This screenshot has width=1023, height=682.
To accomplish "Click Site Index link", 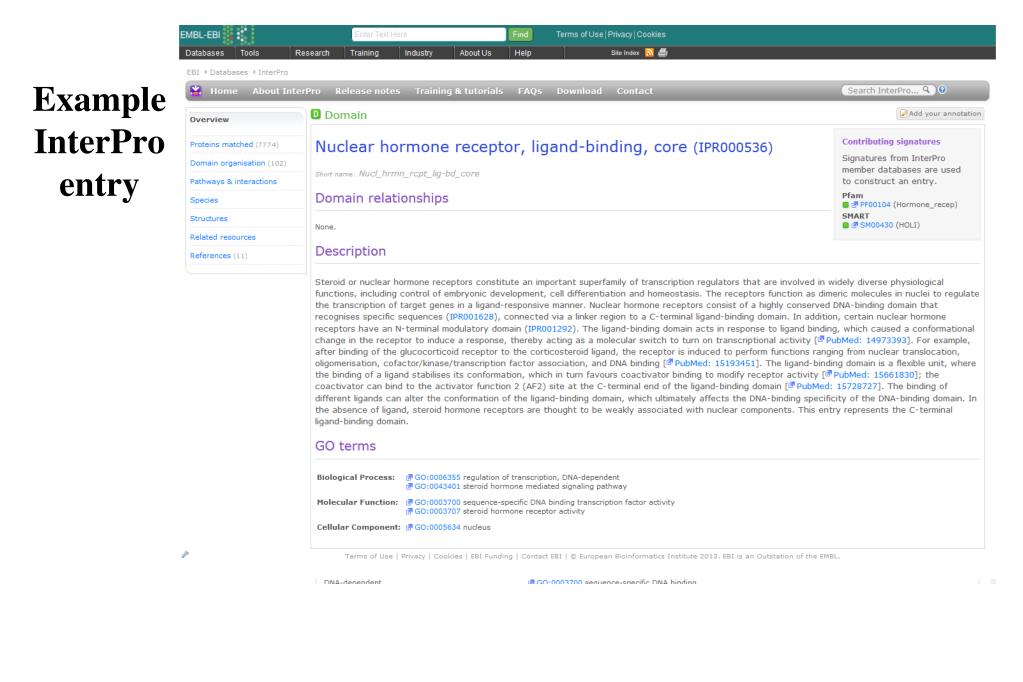I will [624, 53].
